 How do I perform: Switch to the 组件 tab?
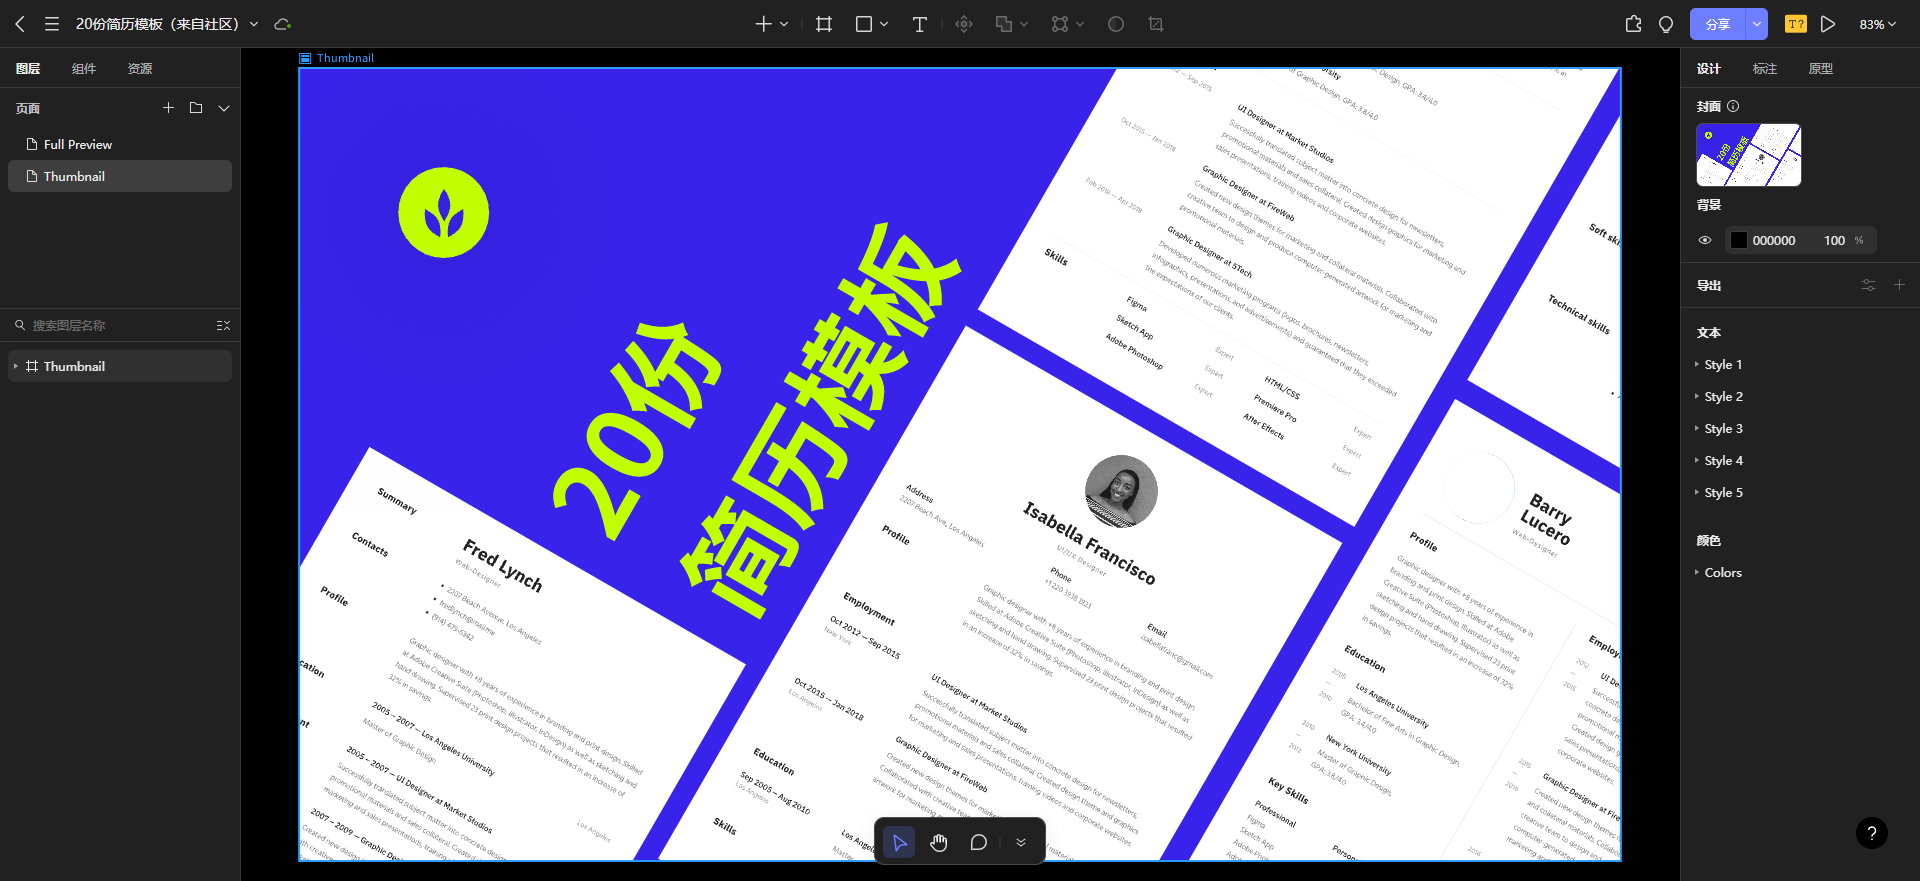tap(84, 68)
